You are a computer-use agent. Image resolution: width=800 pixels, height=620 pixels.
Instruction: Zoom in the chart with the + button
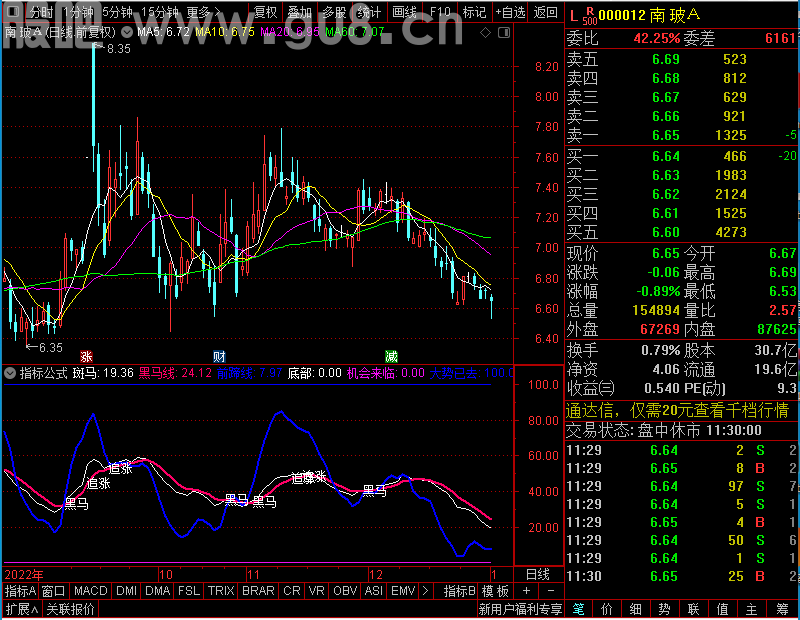(x=527, y=591)
